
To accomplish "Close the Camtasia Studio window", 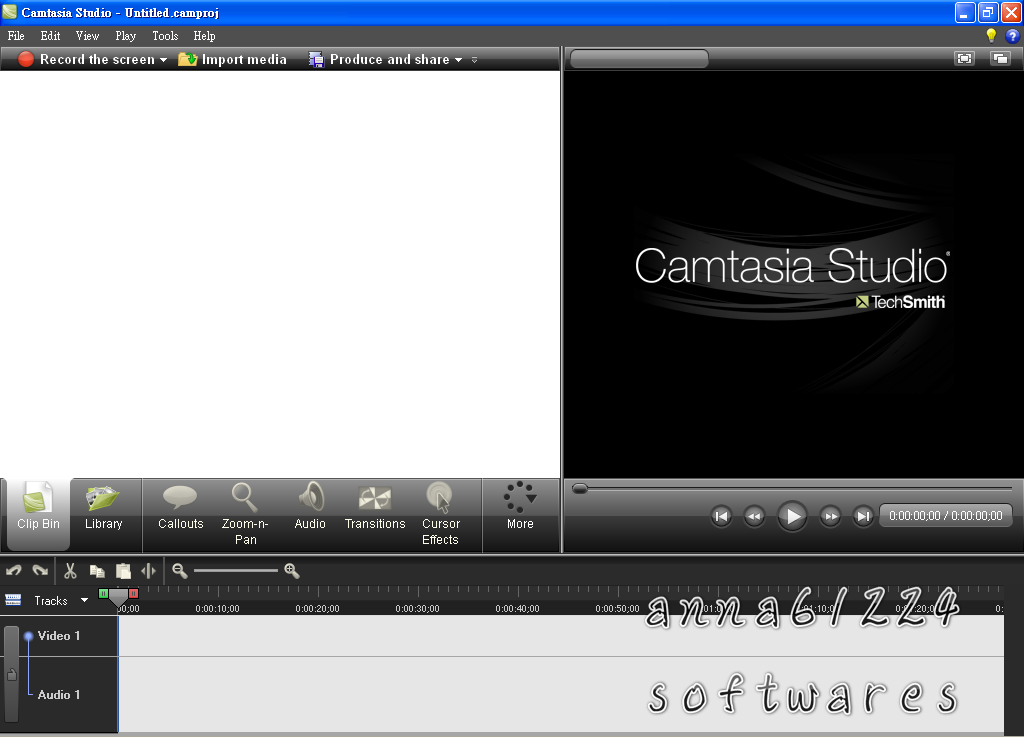I will (1011, 12).
